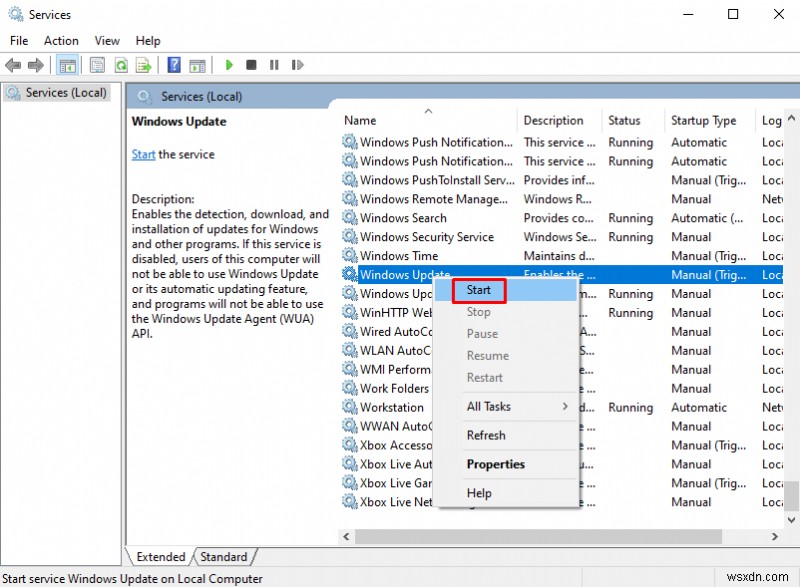Screen dimensions: 800x587
Task: Click the Start the service link
Action: [x=143, y=155]
